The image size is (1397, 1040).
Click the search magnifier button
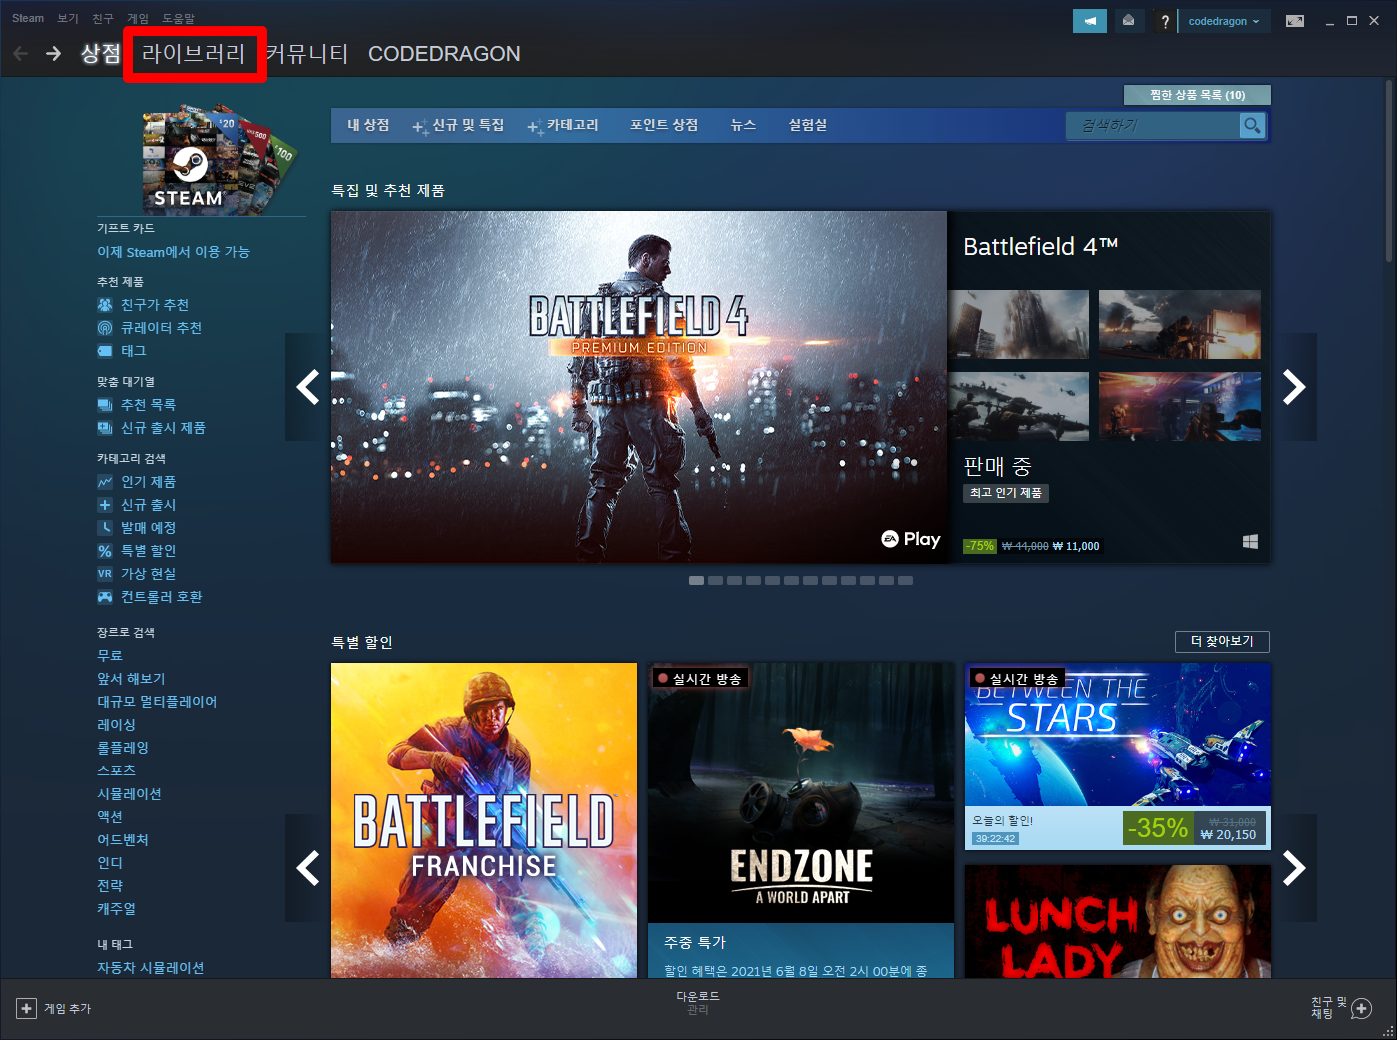point(1252,125)
